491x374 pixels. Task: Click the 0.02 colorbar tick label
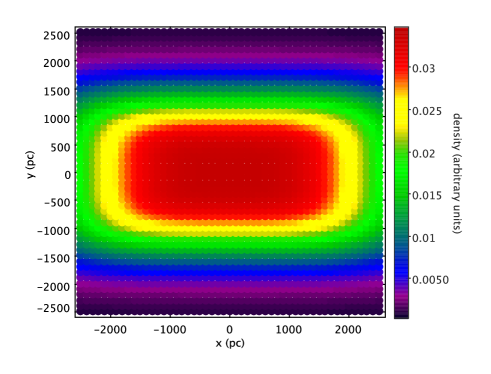click(x=423, y=154)
